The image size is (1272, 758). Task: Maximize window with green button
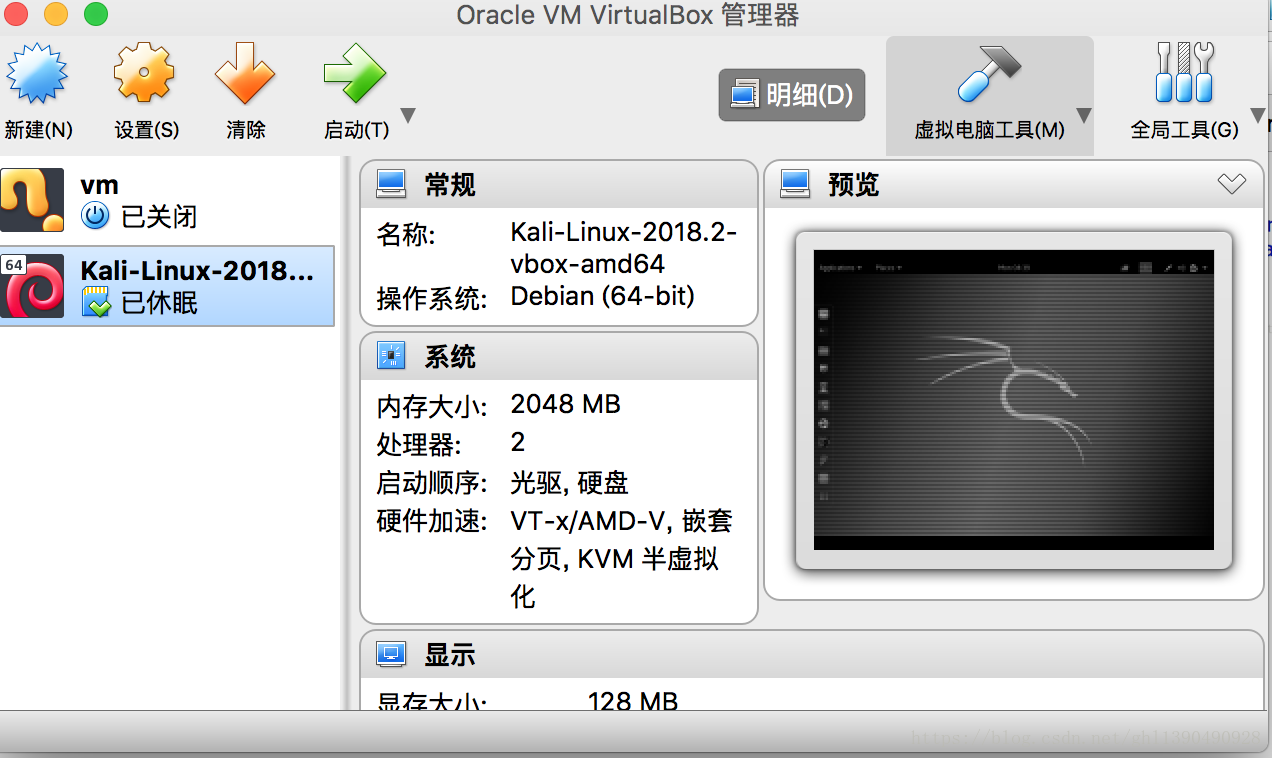(95, 14)
